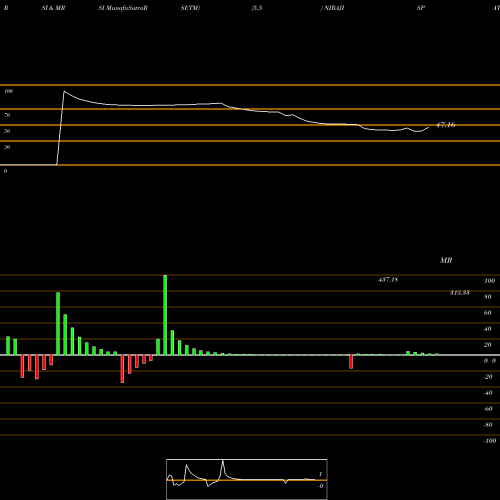Click the RSI value label 47.46
Viewport: 500px width, 500px height.
coord(446,125)
